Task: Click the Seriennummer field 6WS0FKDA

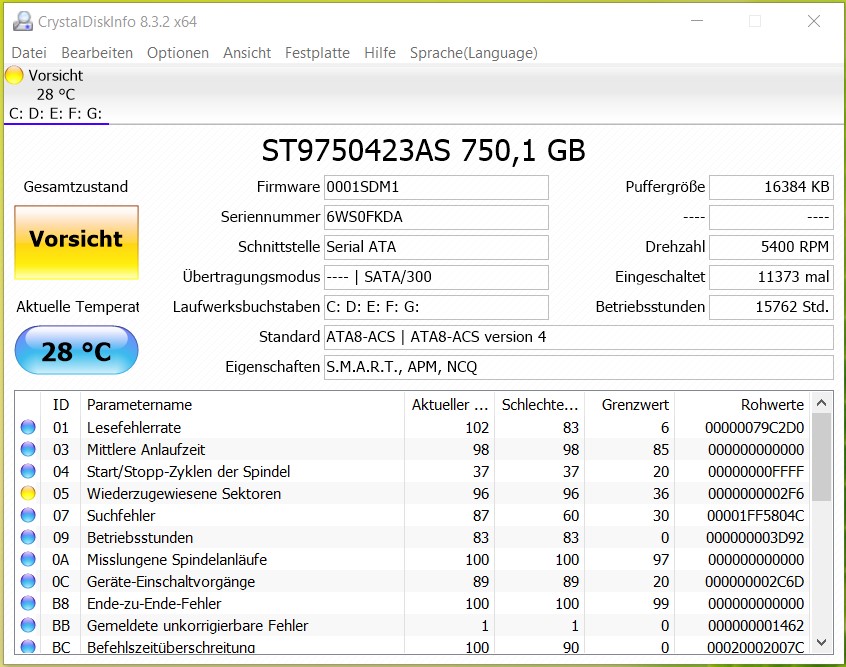Action: (x=436, y=217)
